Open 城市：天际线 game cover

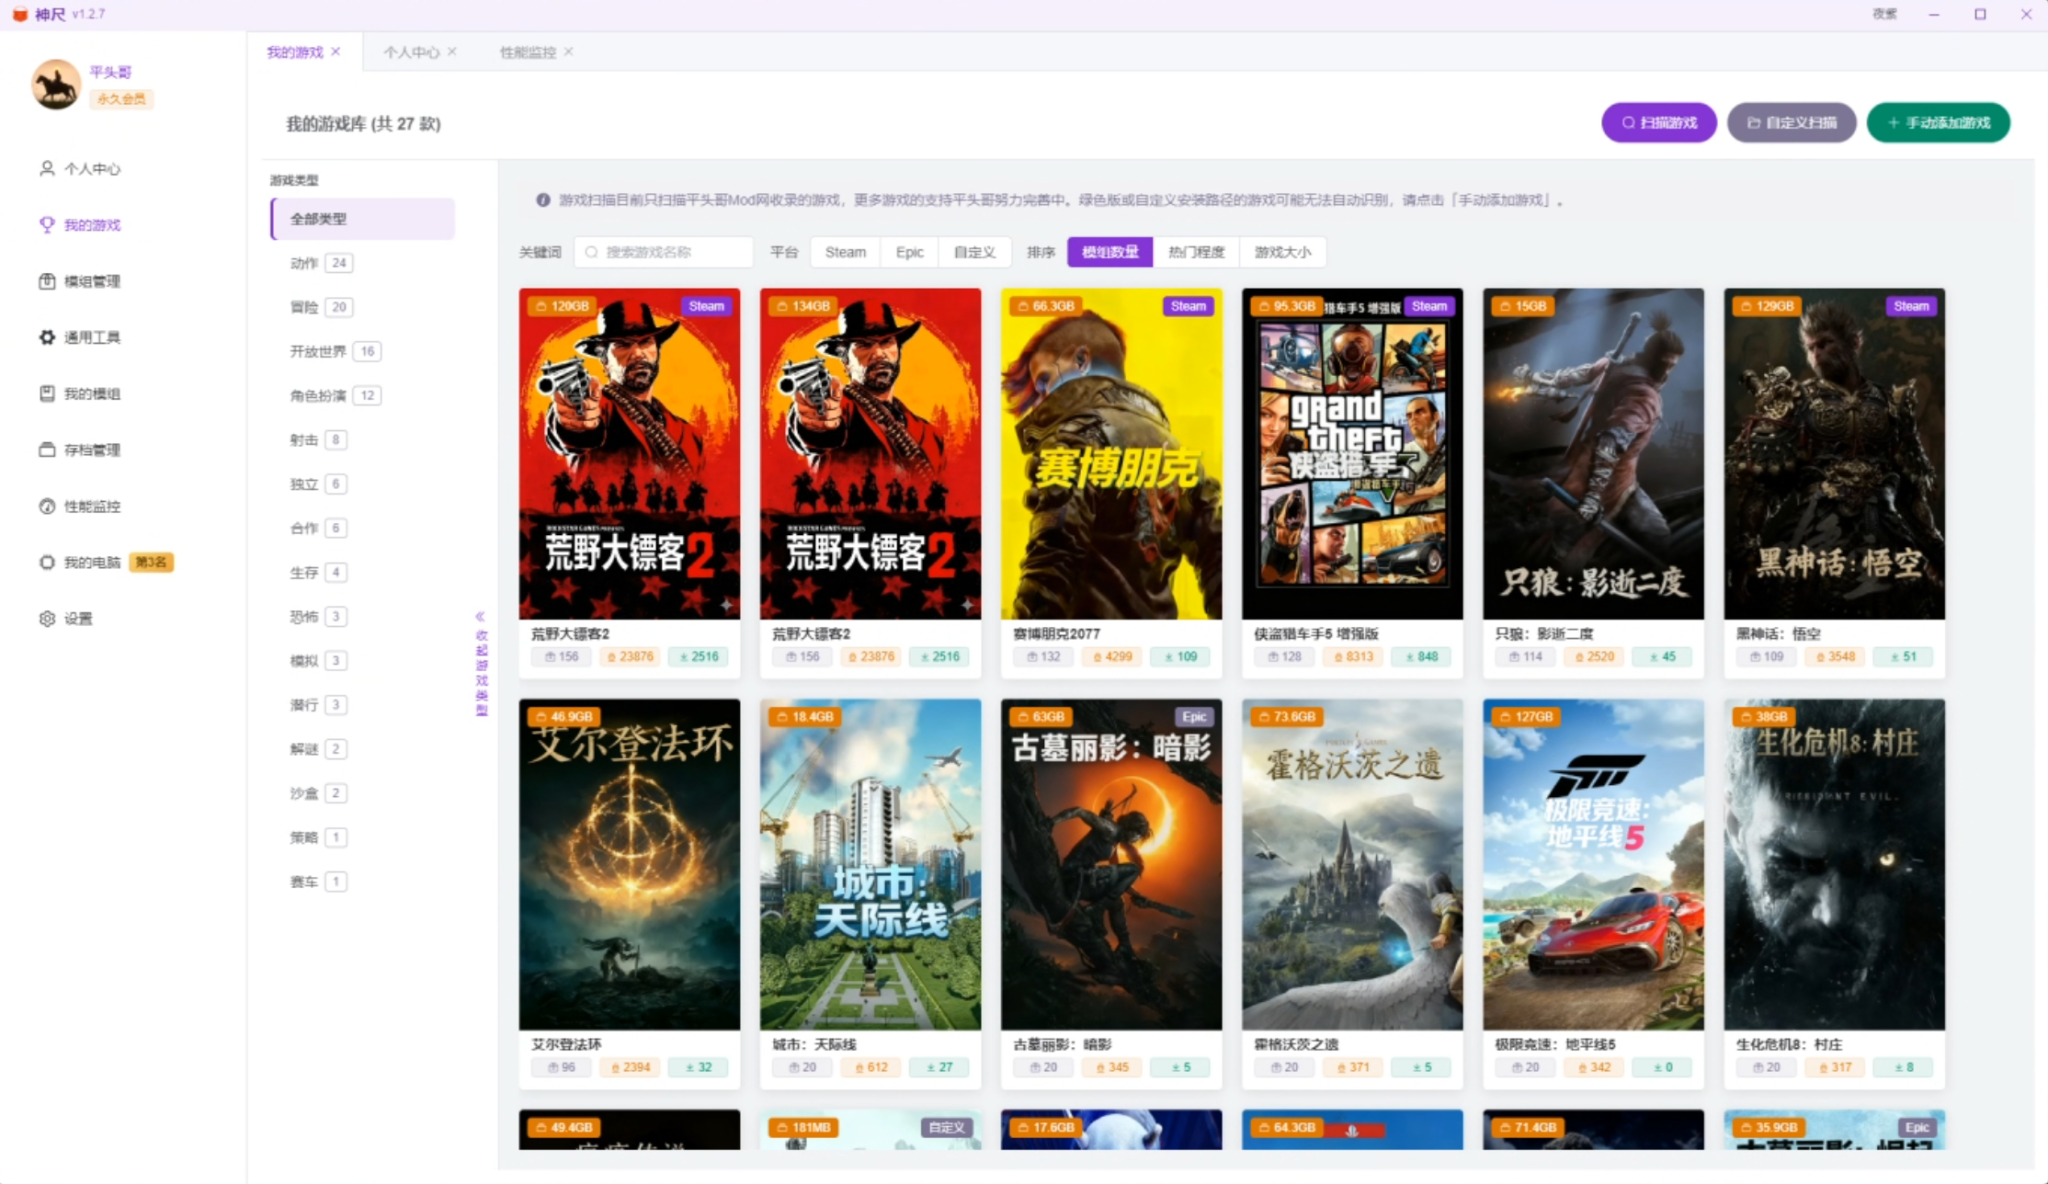point(870,864)
